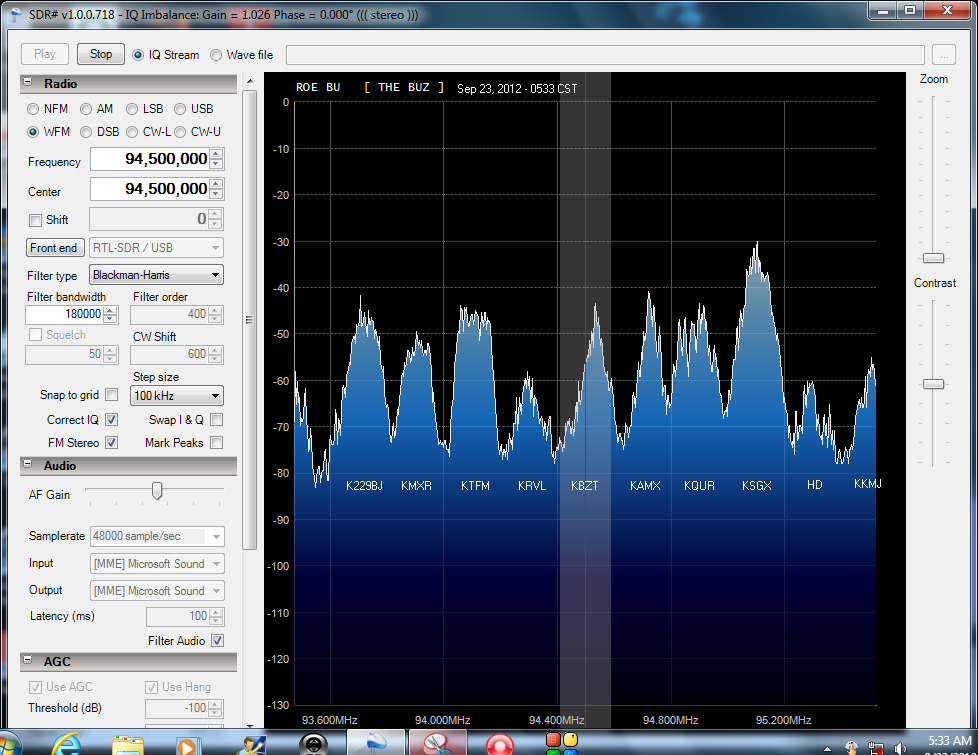
Task: Adjust the Zoom slider handle
Action: click(933, 258)
